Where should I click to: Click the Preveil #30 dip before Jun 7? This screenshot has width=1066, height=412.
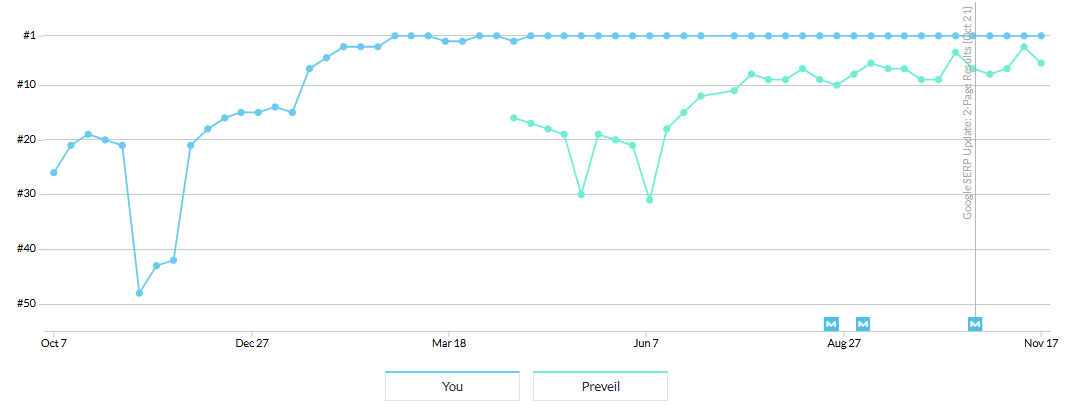[581, 195]
